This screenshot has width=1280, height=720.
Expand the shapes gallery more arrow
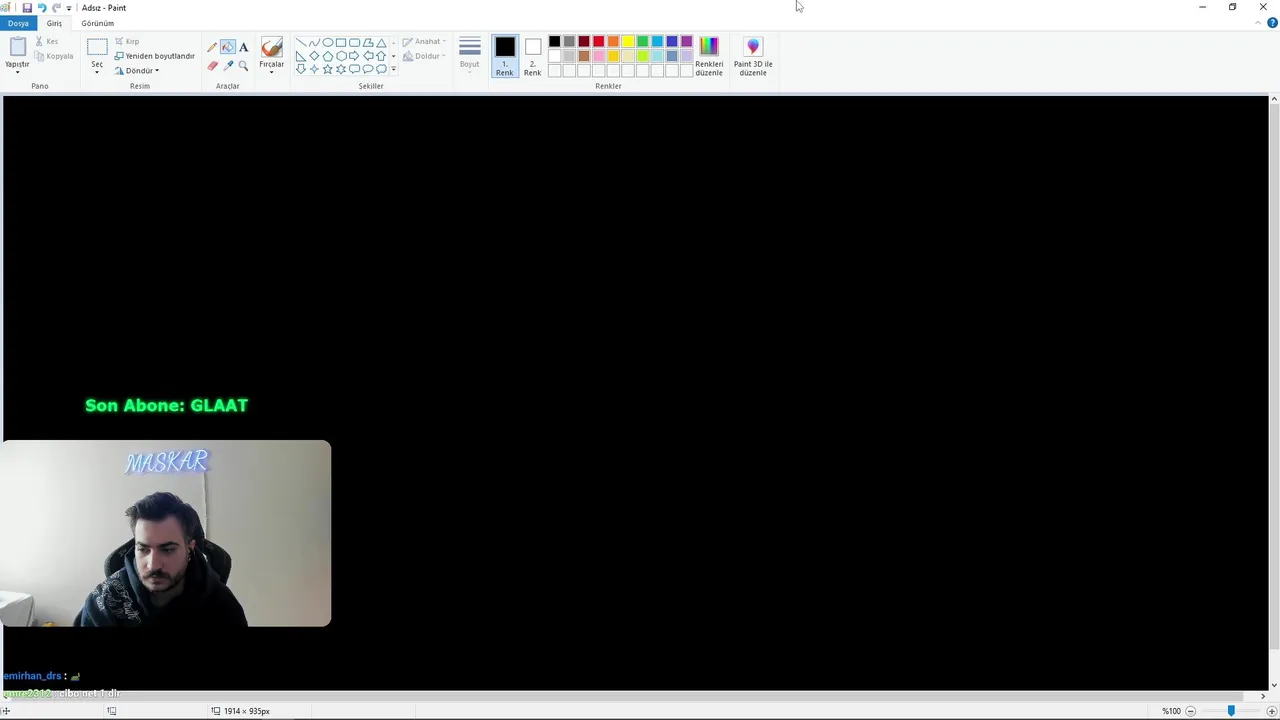click(393, 69)
